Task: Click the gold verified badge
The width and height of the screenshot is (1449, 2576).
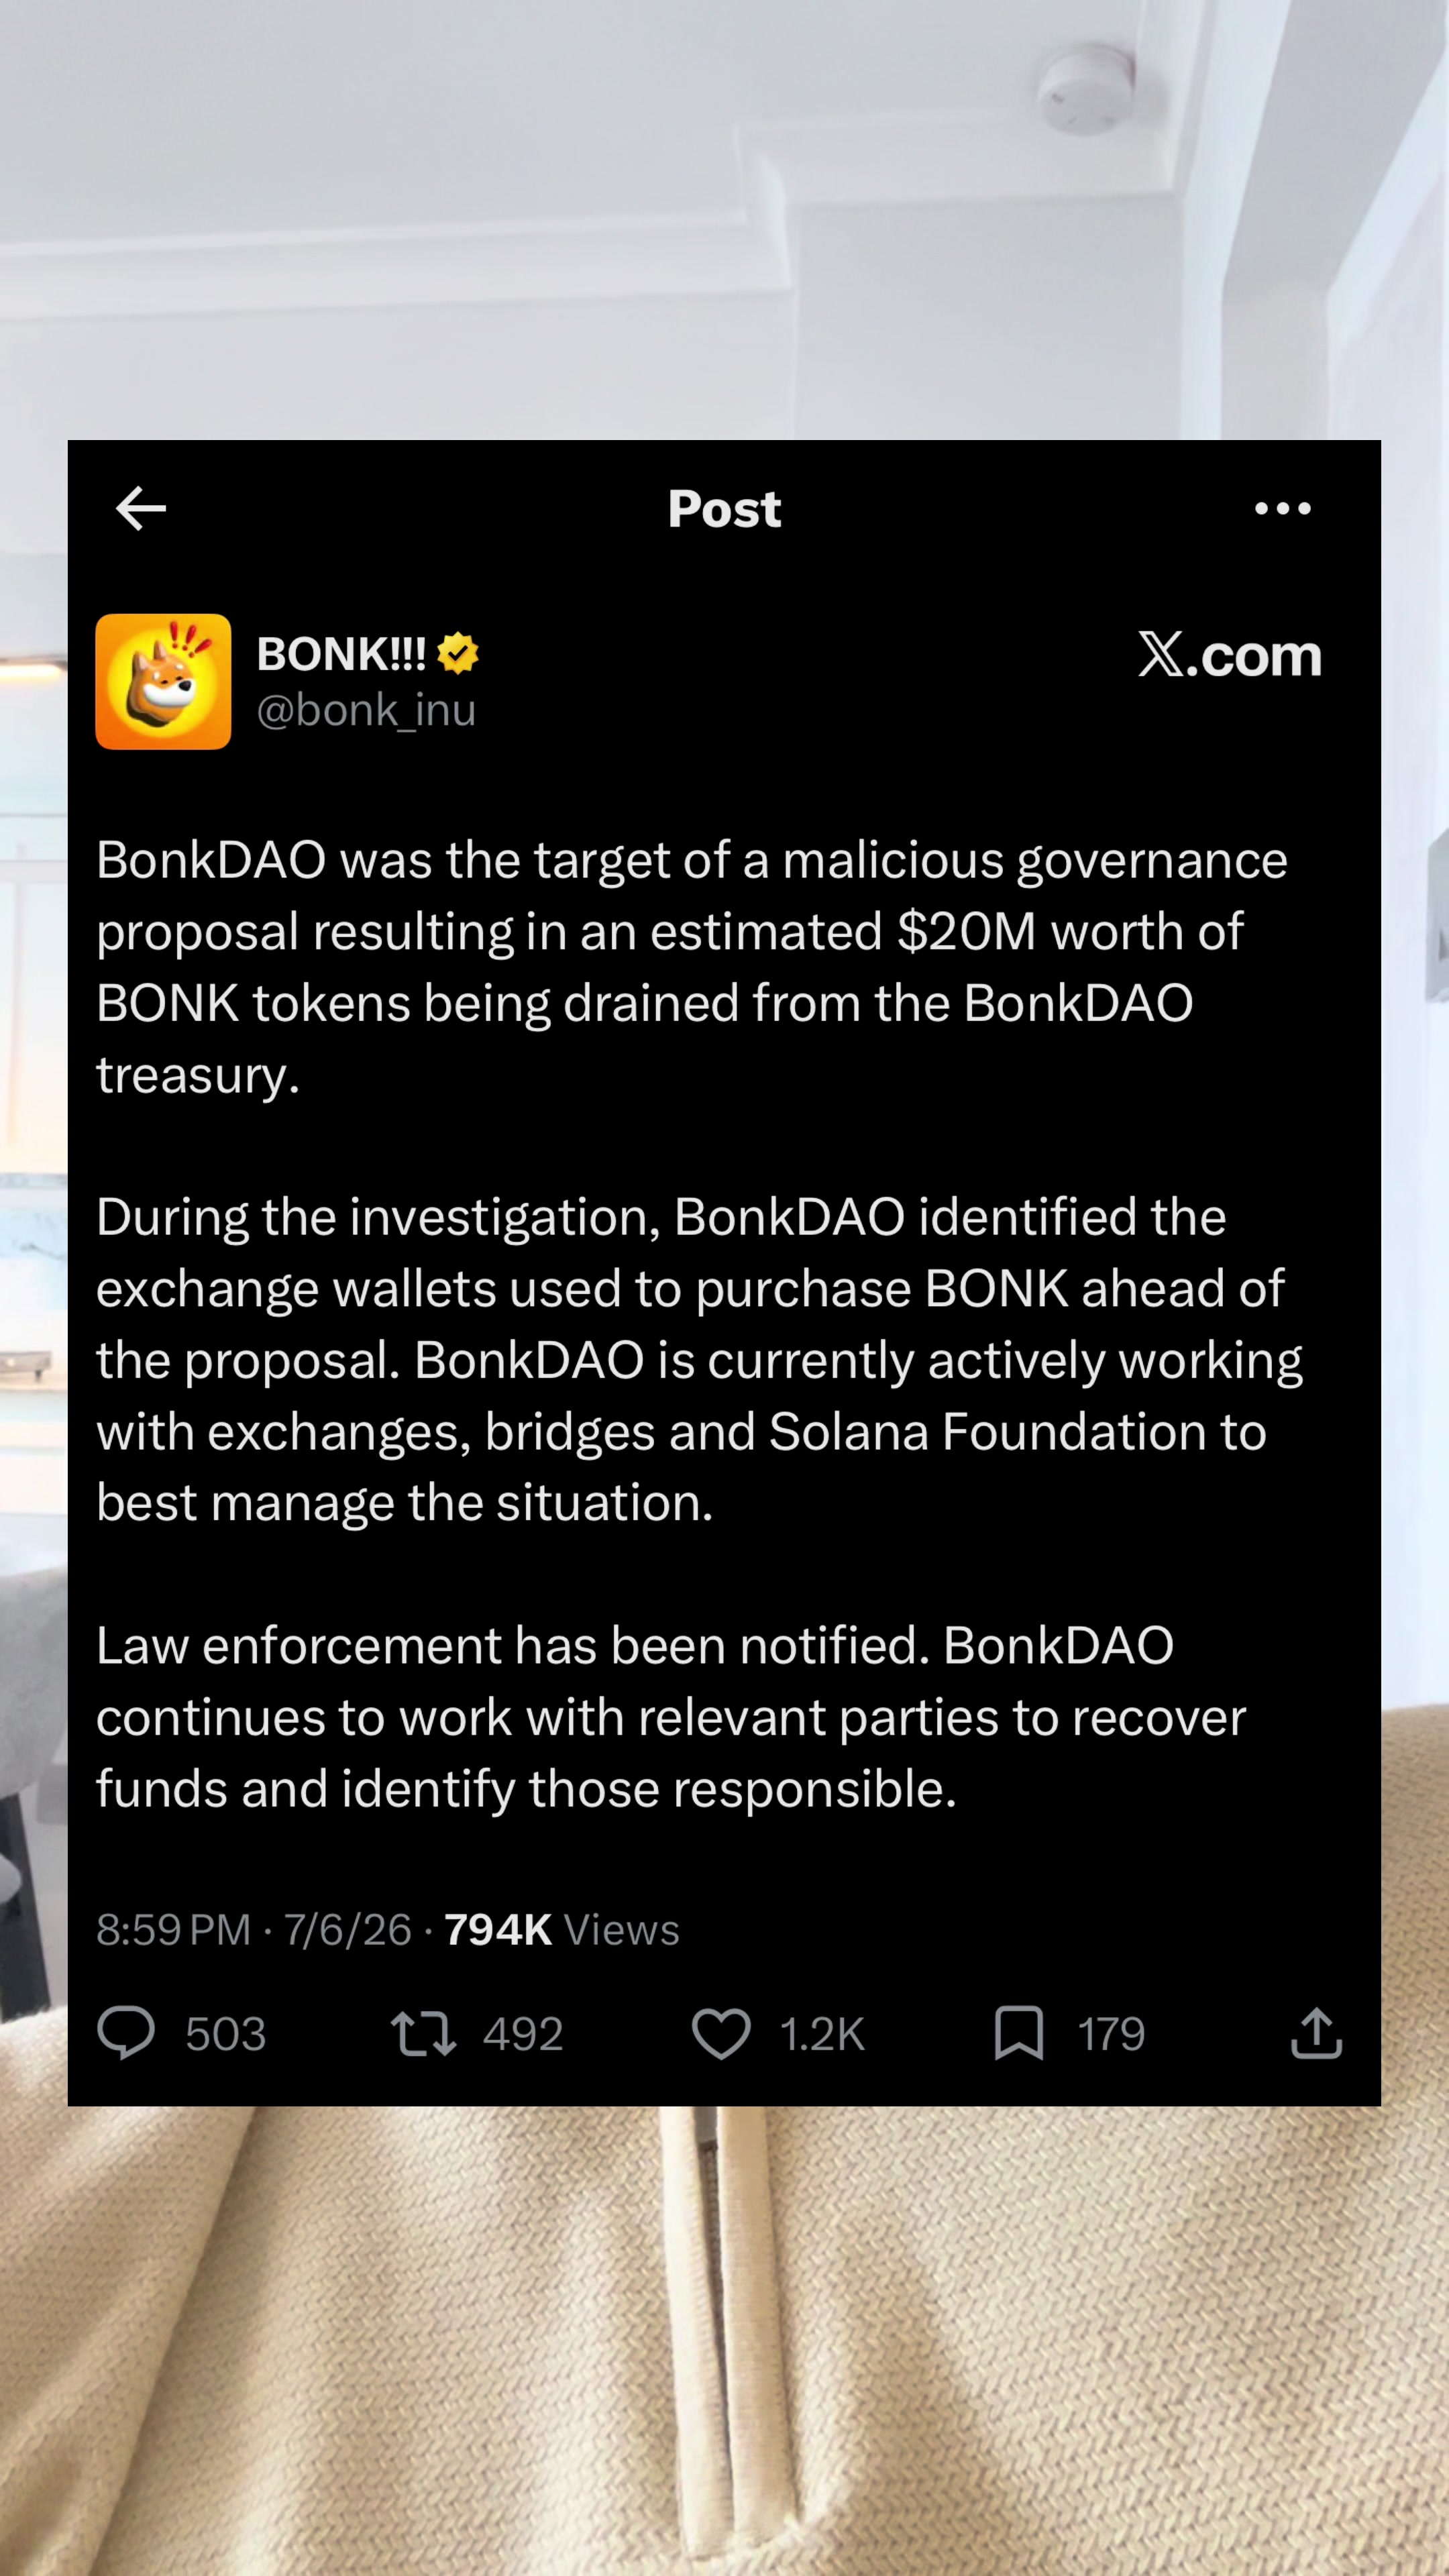Action: pos(458,654)
